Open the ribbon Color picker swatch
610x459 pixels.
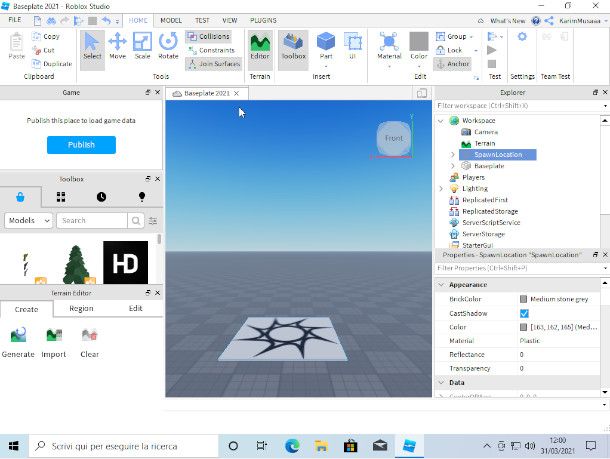419,42
